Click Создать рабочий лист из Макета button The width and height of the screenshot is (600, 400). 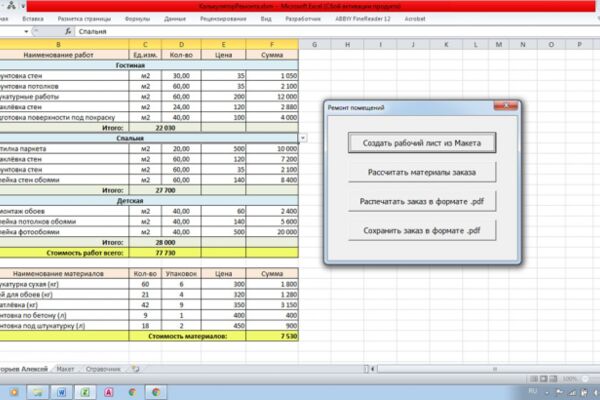(x=422, y=143)
